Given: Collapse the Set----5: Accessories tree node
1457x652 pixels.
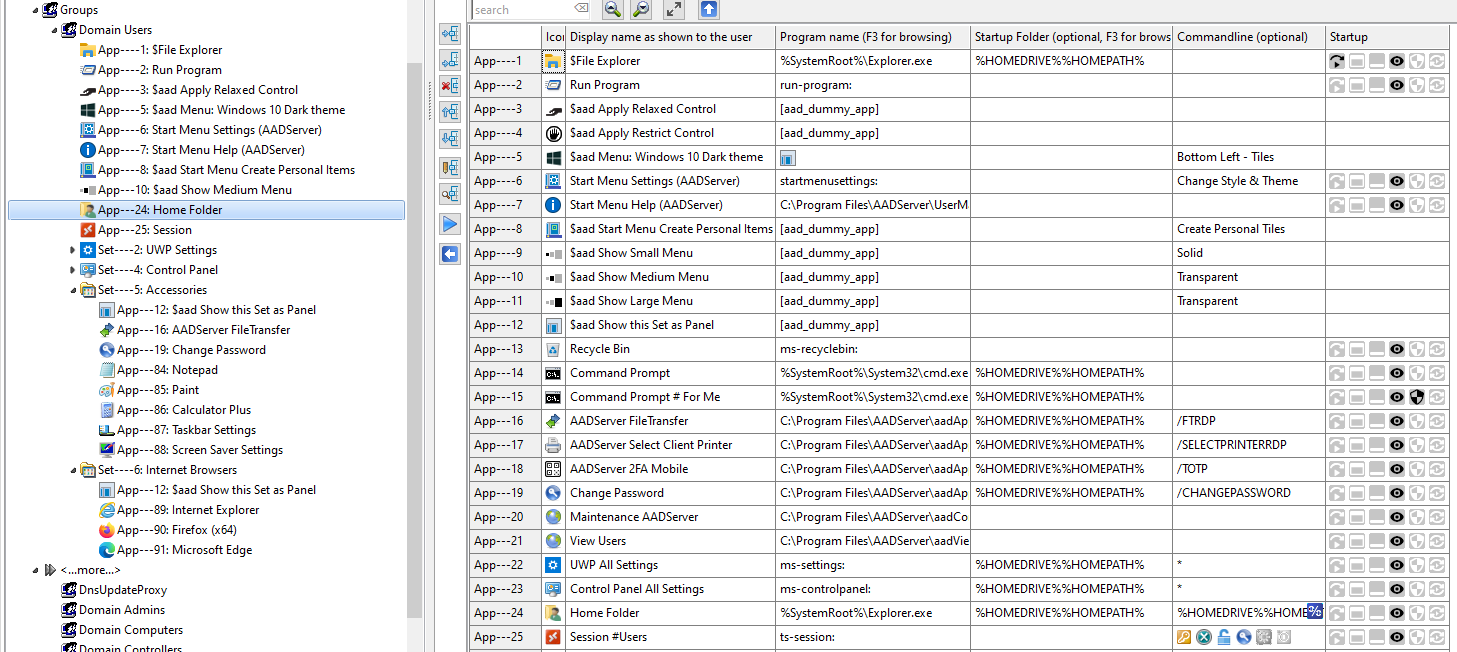Looking at the screenshot, I should pos(72,290).
